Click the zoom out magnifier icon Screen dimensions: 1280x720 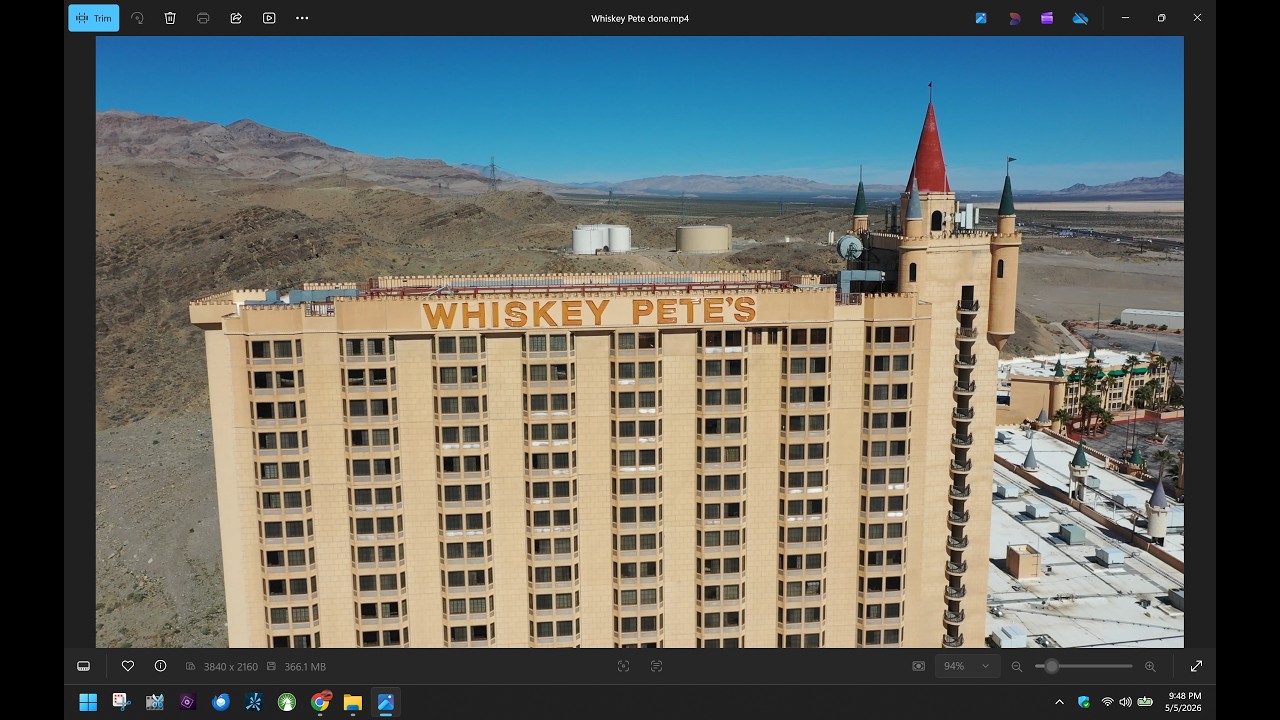coord(1017,666)
